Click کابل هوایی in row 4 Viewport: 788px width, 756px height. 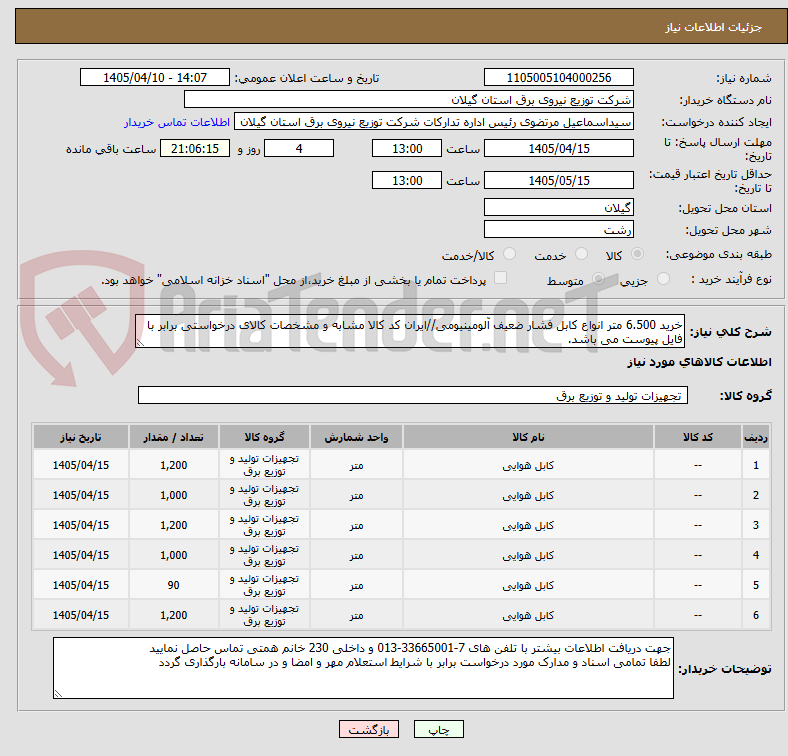[x=528, y=555]
